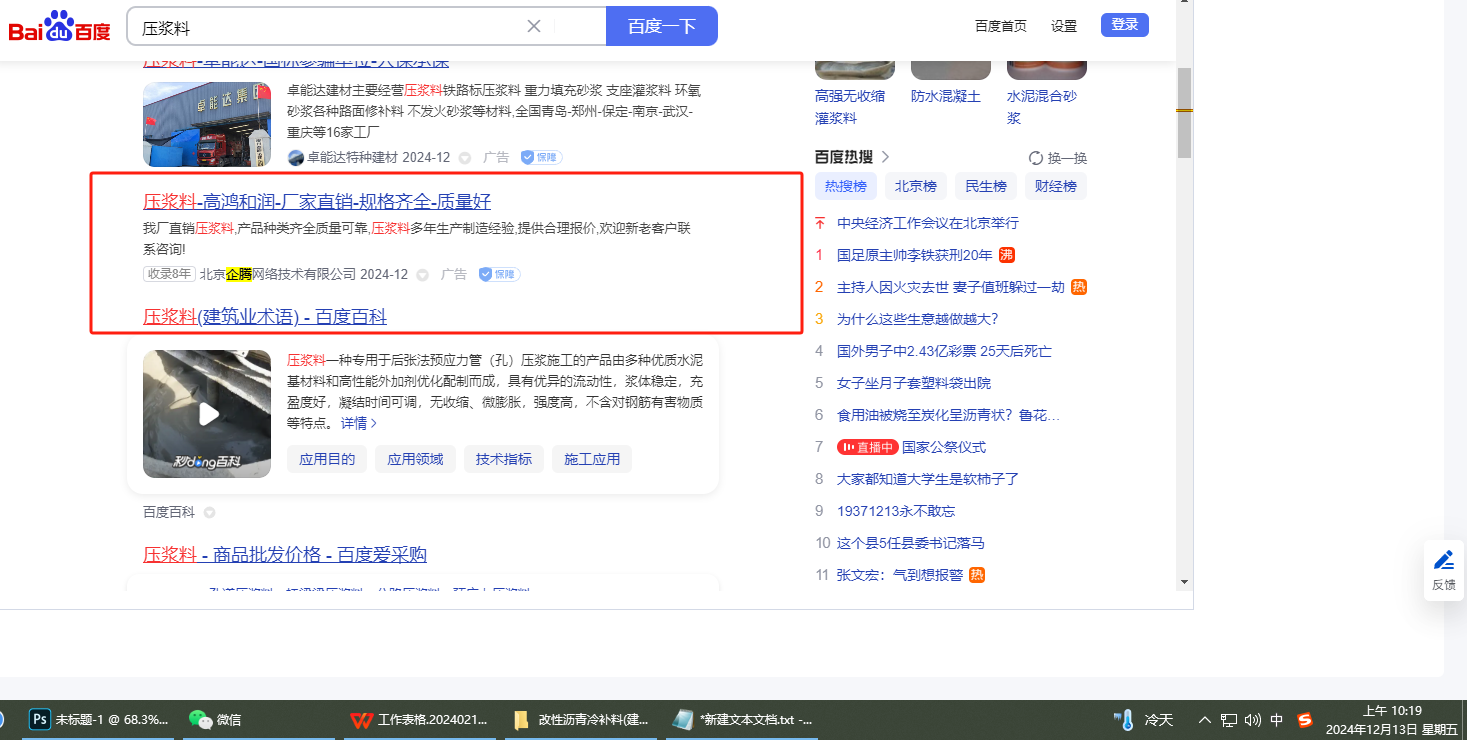Open the 北京企腾网络技术有限公司 source link
1467x740 pixels.
(x=278, y=274)
